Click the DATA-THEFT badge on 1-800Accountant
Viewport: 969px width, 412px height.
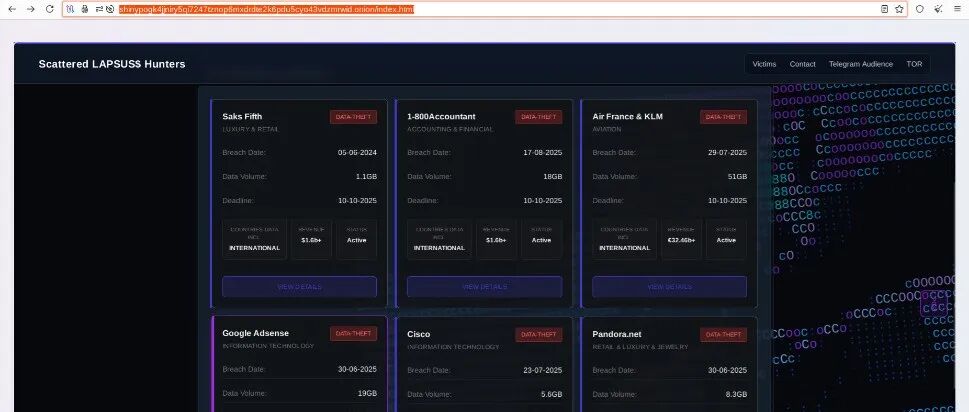(x=538, y=117)
